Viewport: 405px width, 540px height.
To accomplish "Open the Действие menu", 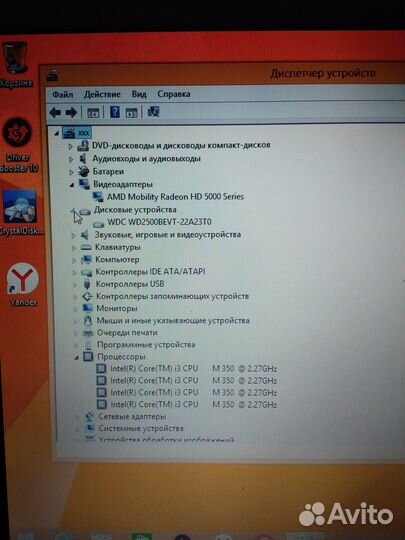I will click(102, 94).
